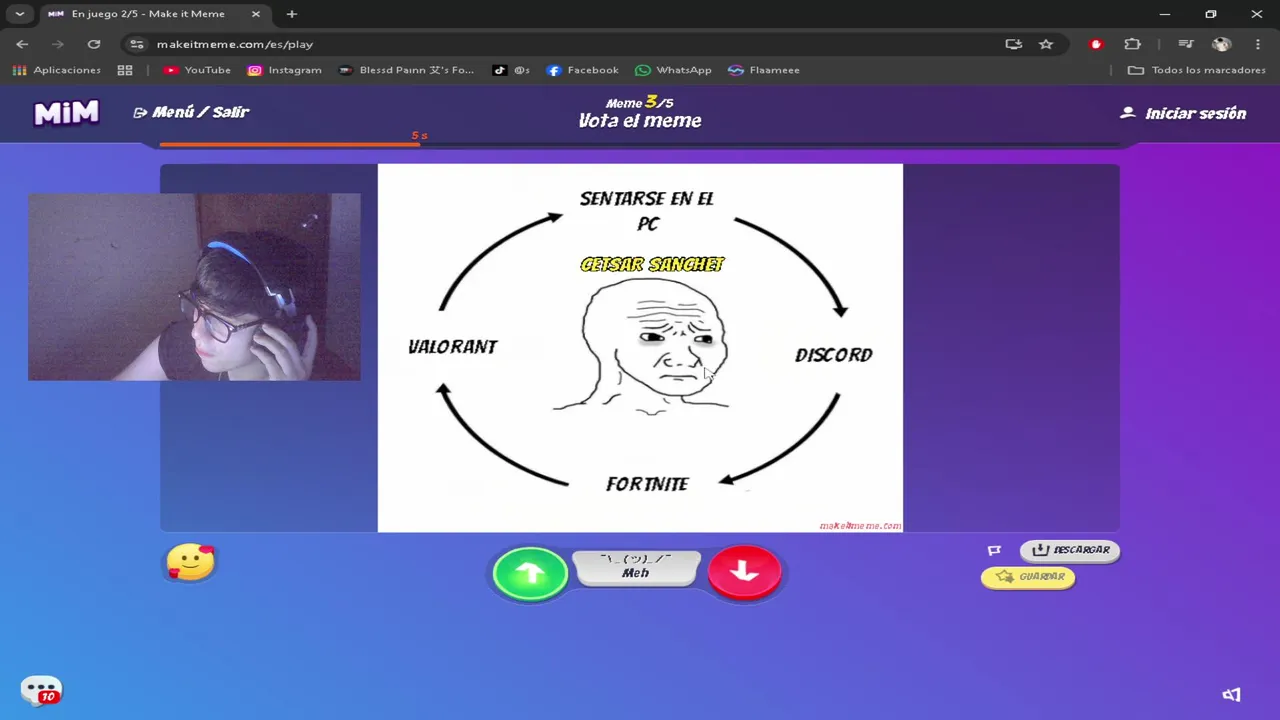Open Flaameee bookmark

pos(764,70)
